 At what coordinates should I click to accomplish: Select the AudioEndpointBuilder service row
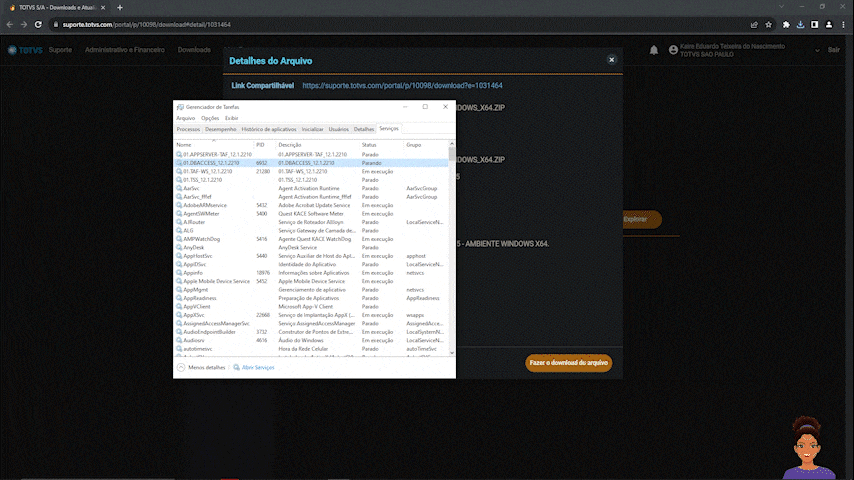click(311, 332)
